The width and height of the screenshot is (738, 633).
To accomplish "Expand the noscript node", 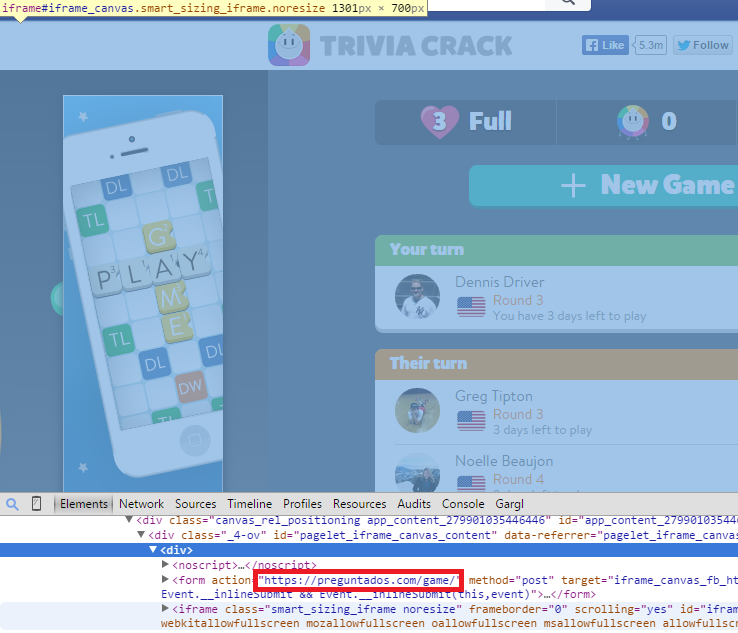I will [x=166, y=565].
